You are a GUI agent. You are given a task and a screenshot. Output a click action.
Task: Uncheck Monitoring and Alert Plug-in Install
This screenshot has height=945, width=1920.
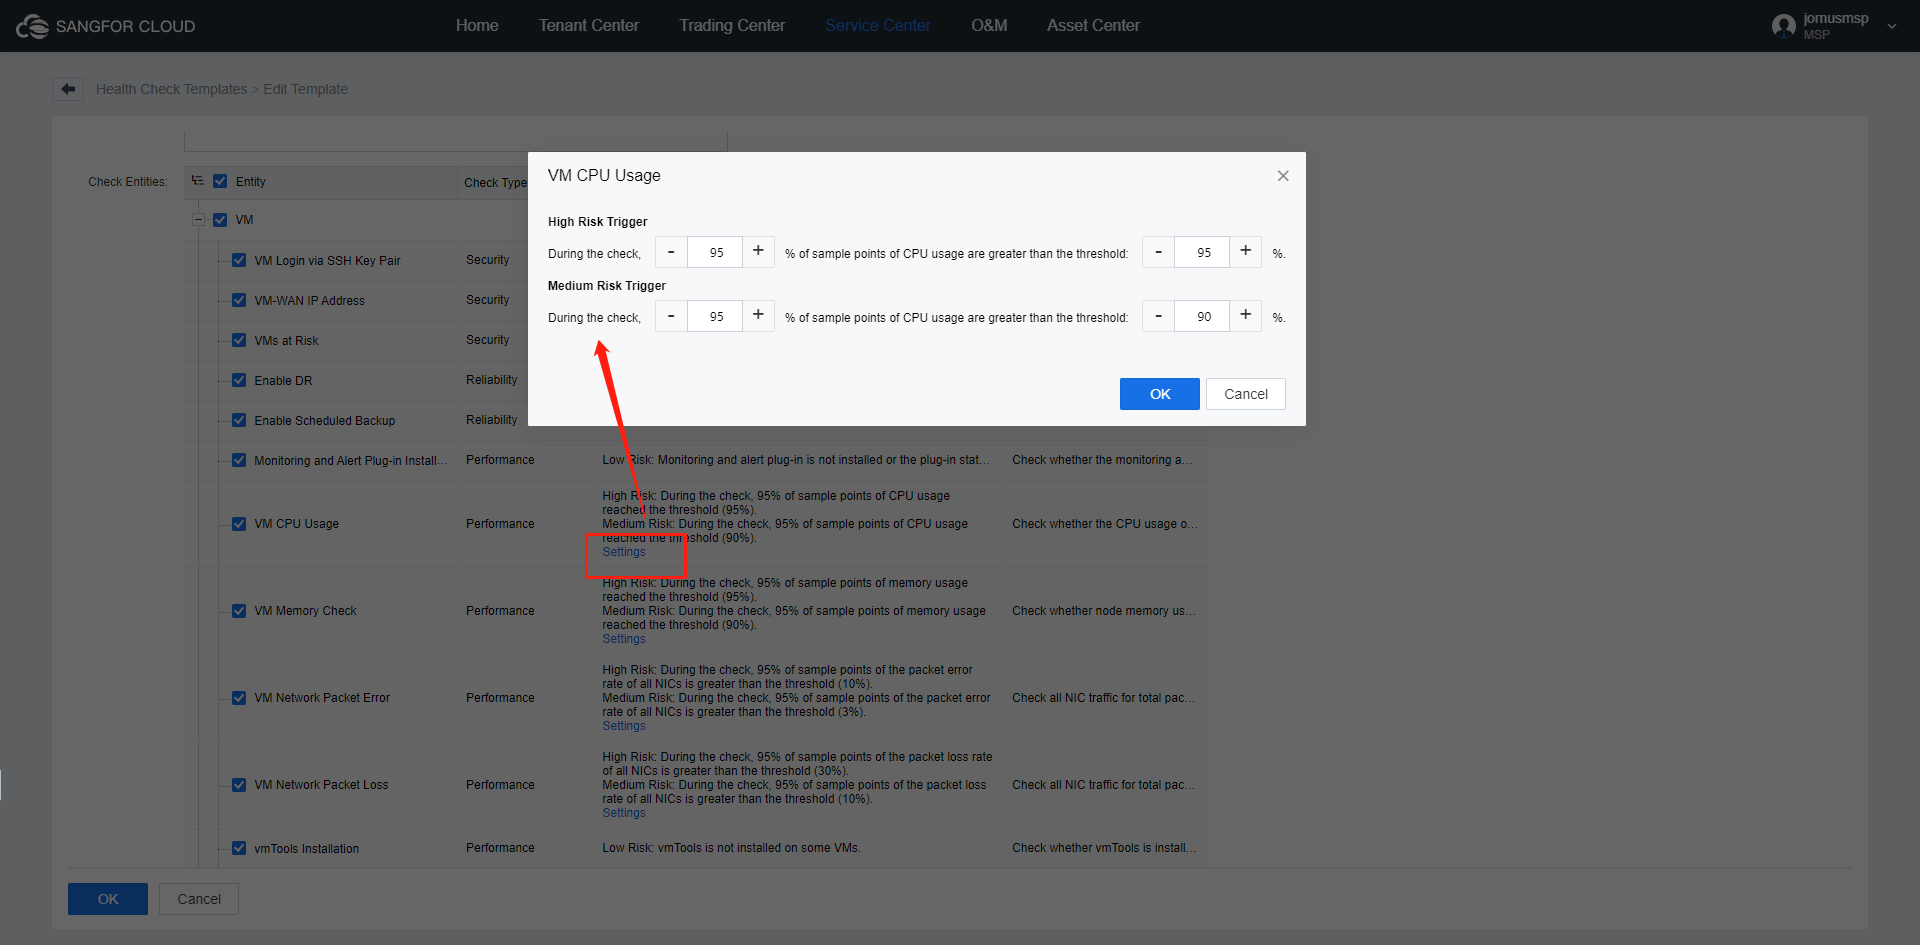click(x=239, y=460)
